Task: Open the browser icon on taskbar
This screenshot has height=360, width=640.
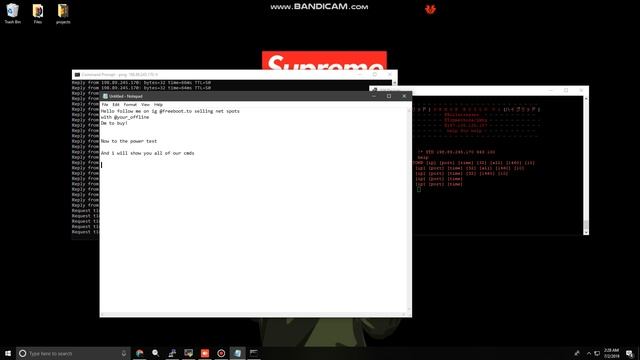Action: click(140, 353)
